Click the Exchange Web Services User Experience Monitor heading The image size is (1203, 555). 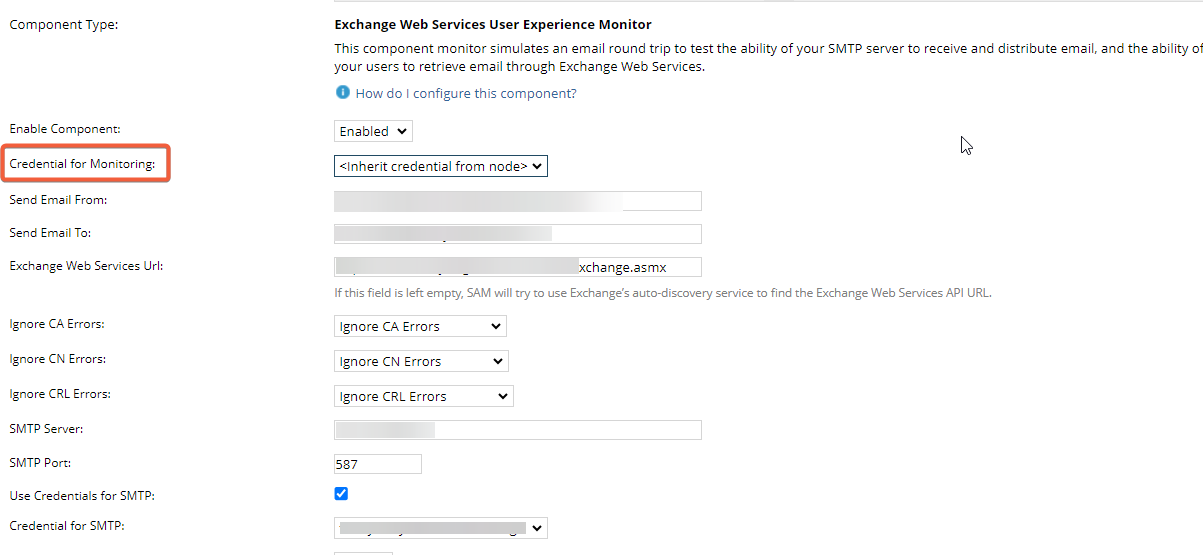tap(492, 24)
